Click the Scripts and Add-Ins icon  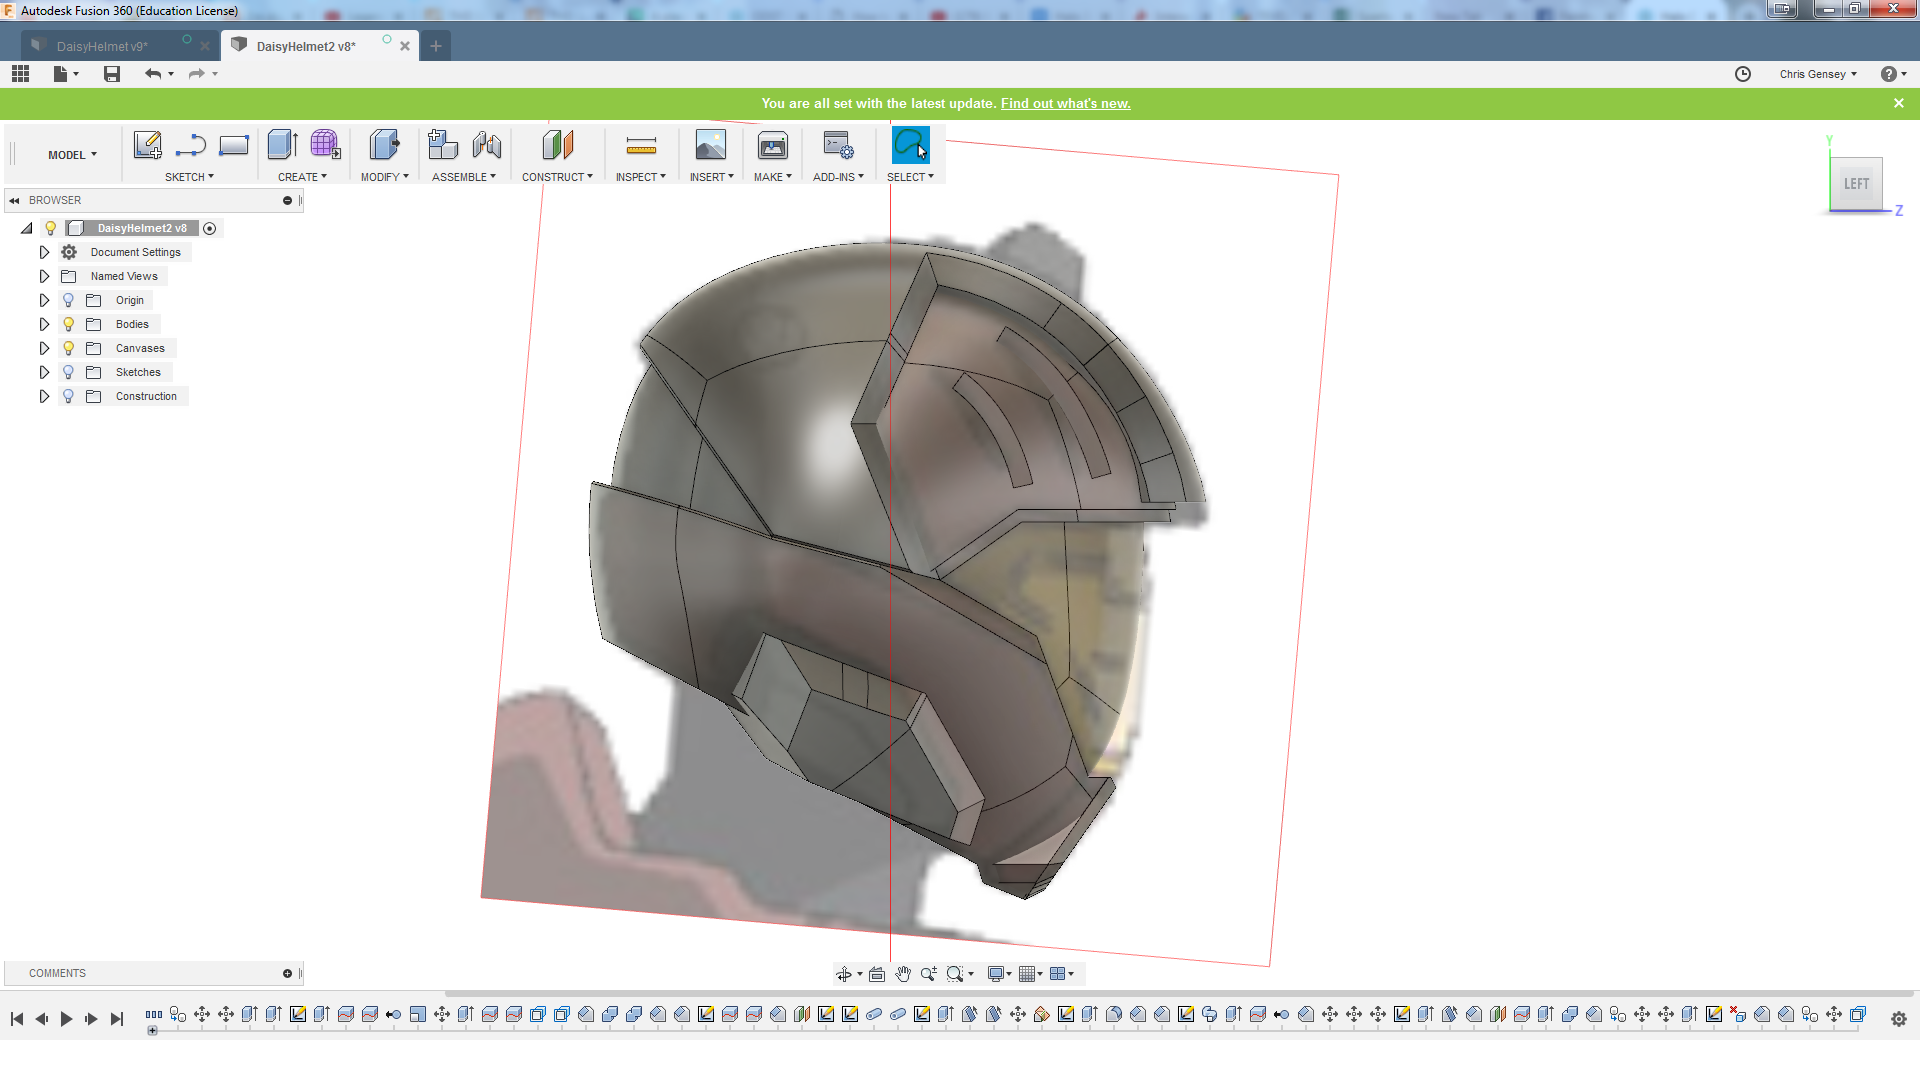(837, 146)
